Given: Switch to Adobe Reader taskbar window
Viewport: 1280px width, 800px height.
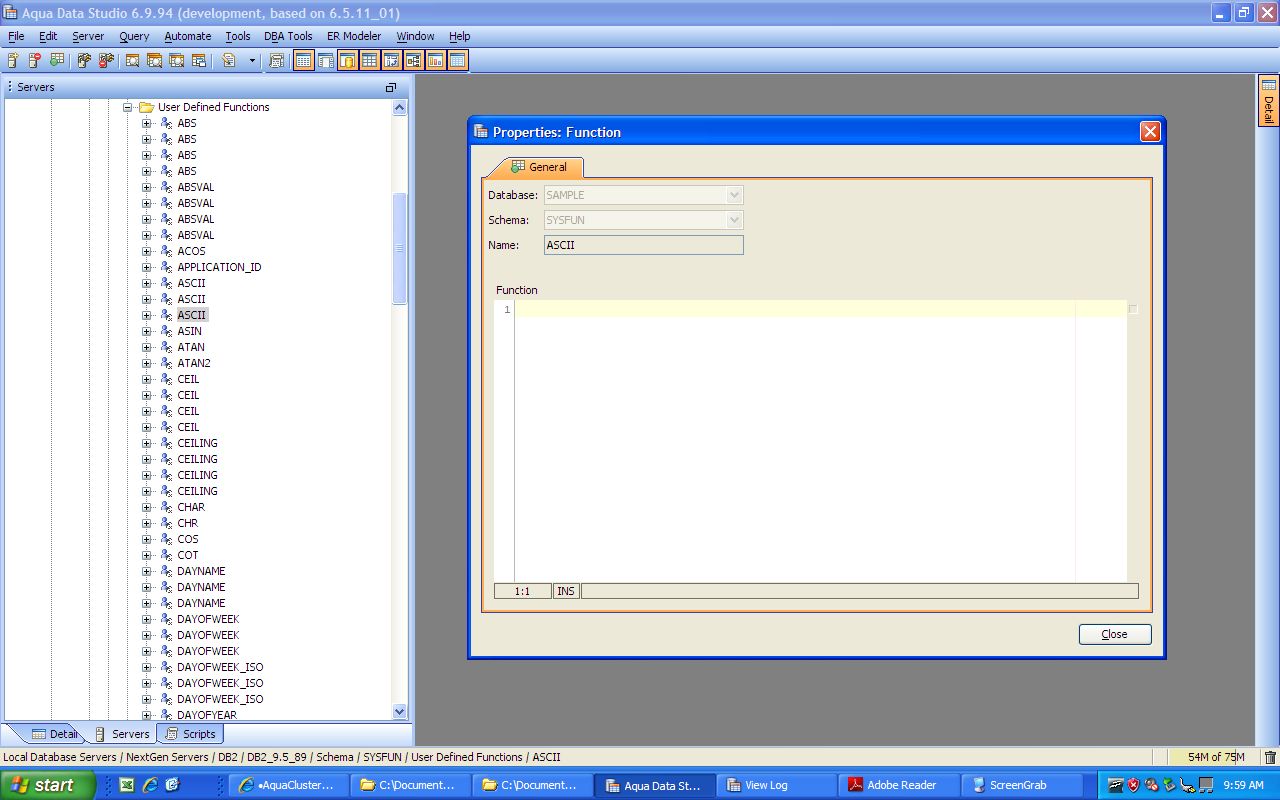Looking at the screenshot, I should click(x=899, y=785).
